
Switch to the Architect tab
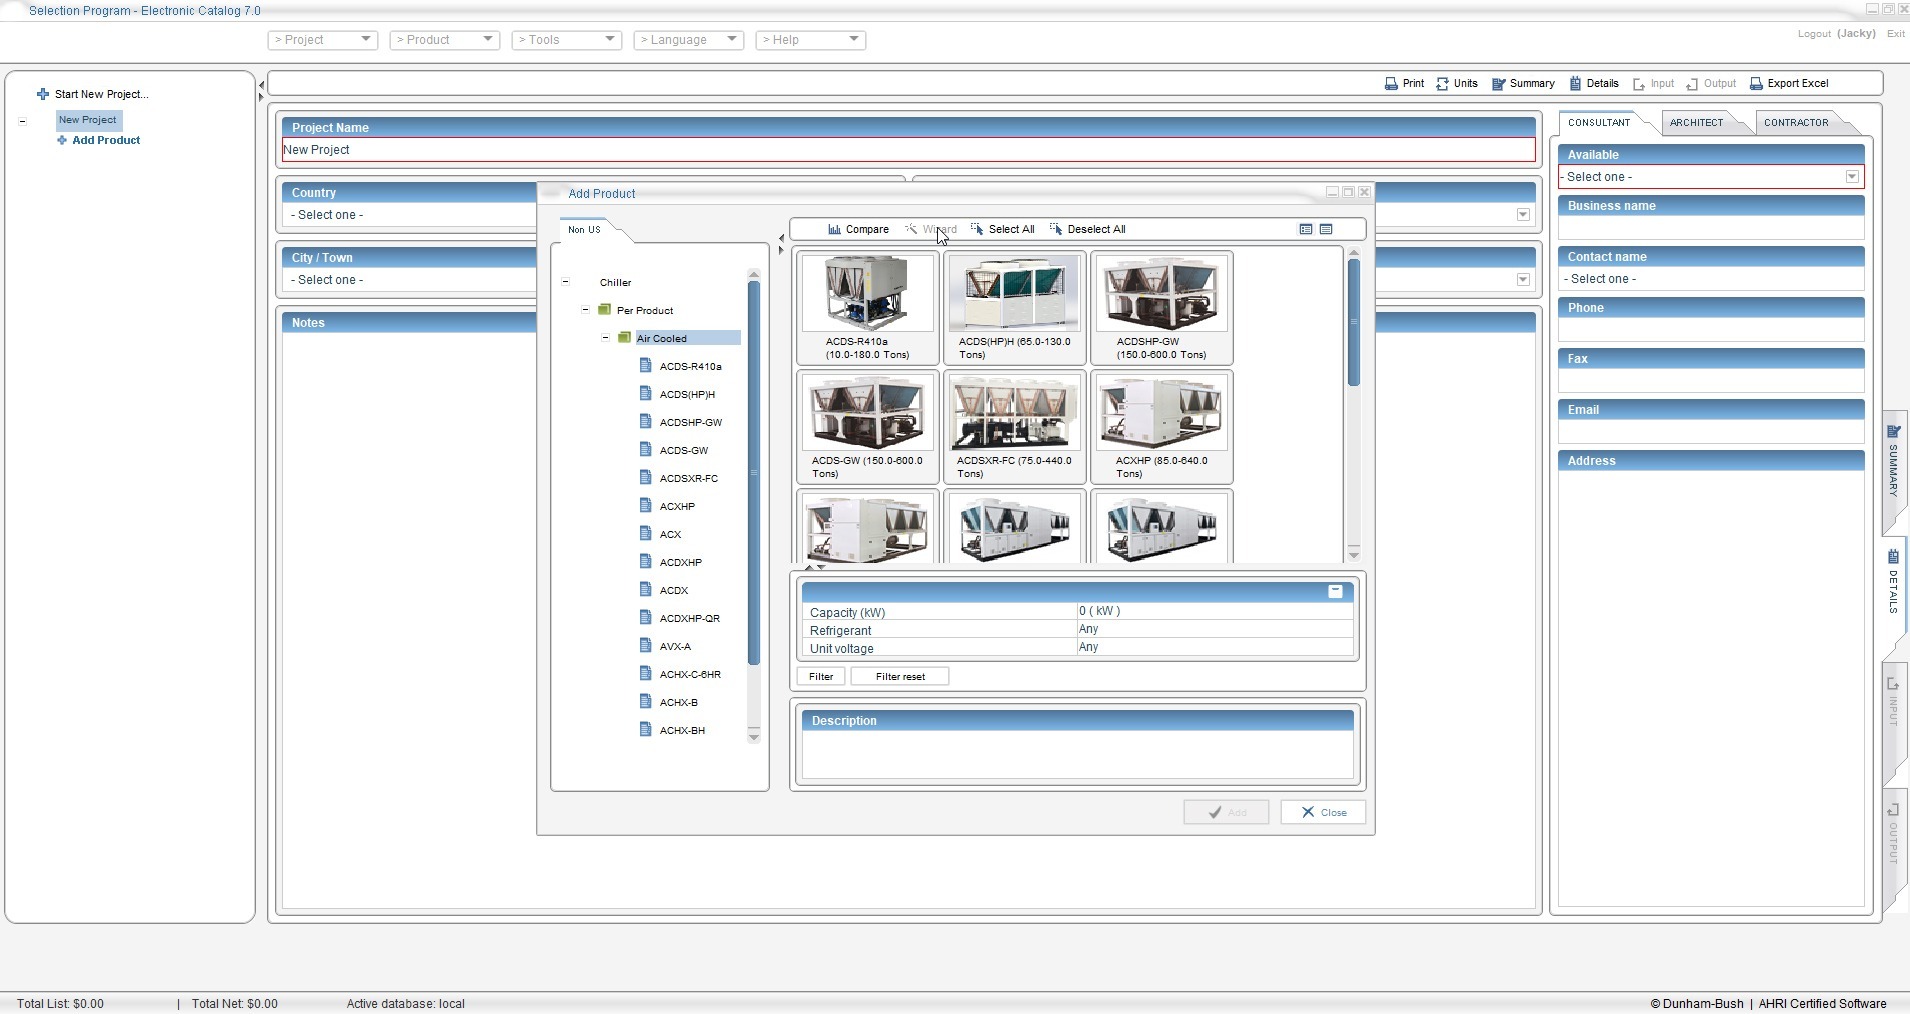pyautogui.click(x=1696, y=123)
